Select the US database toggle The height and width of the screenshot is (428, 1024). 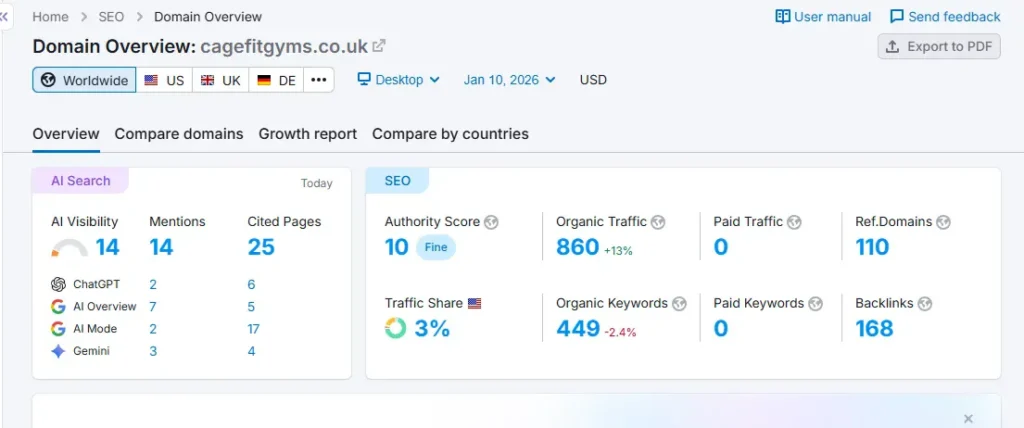165,80
